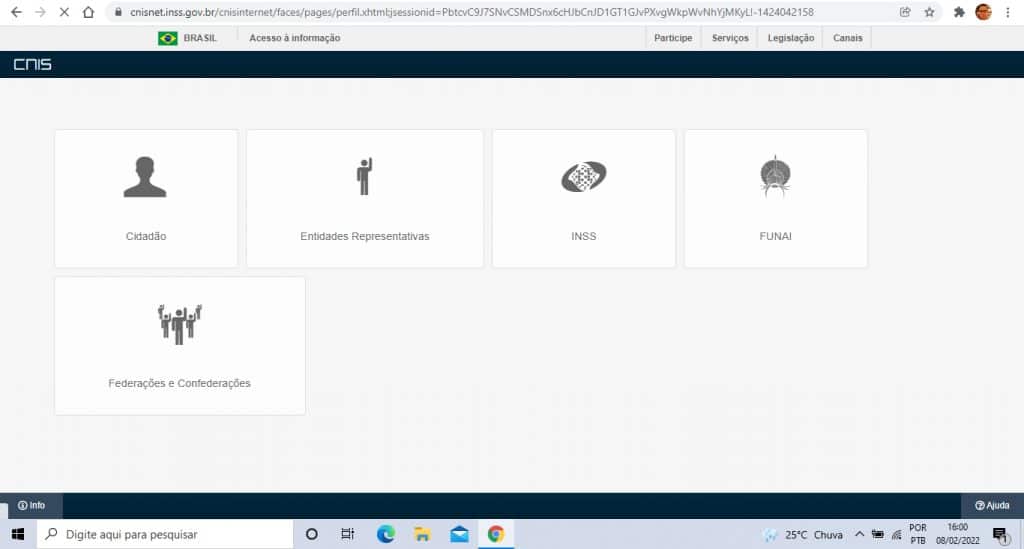Viewport: 1024px width, 549px height.
Task: Click the browser forward arrow
Action: pos(40,12)
